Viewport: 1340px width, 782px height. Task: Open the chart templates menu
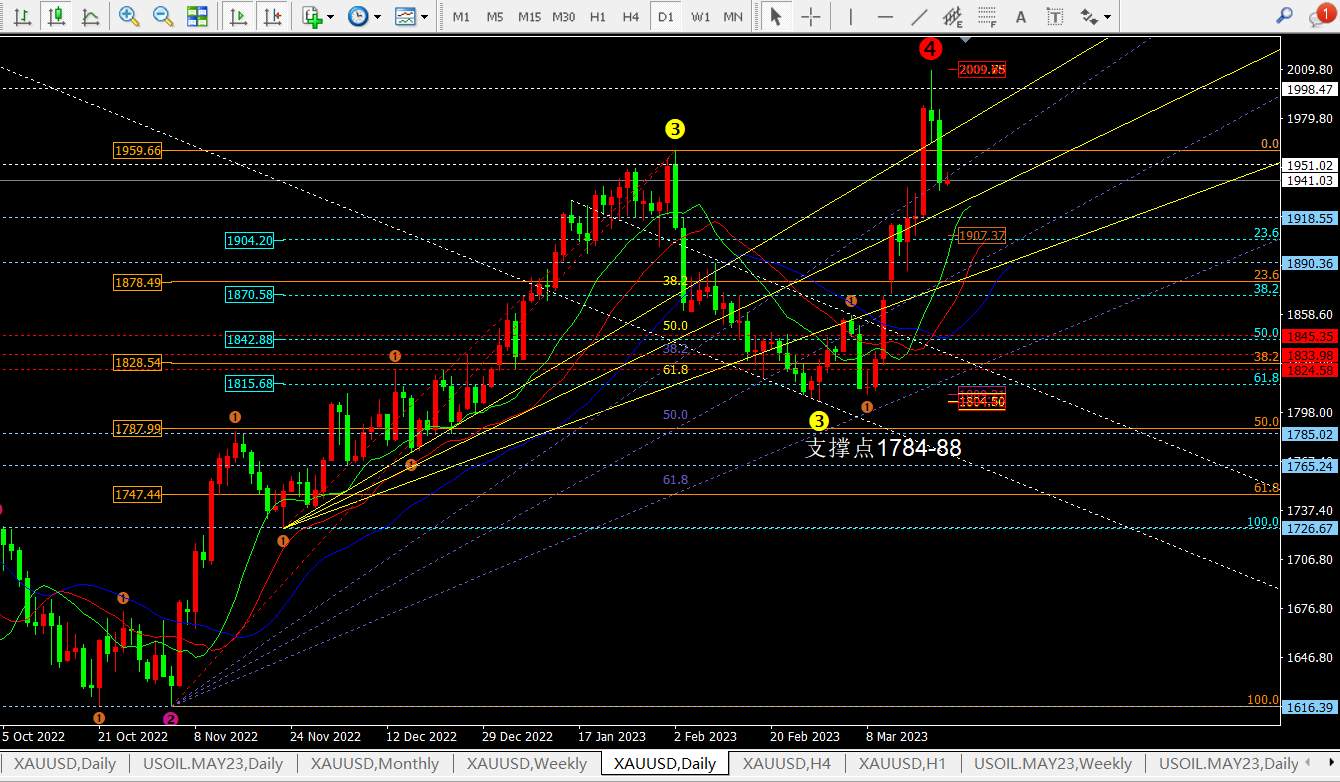pyautogui.click(x=405, y=16)
